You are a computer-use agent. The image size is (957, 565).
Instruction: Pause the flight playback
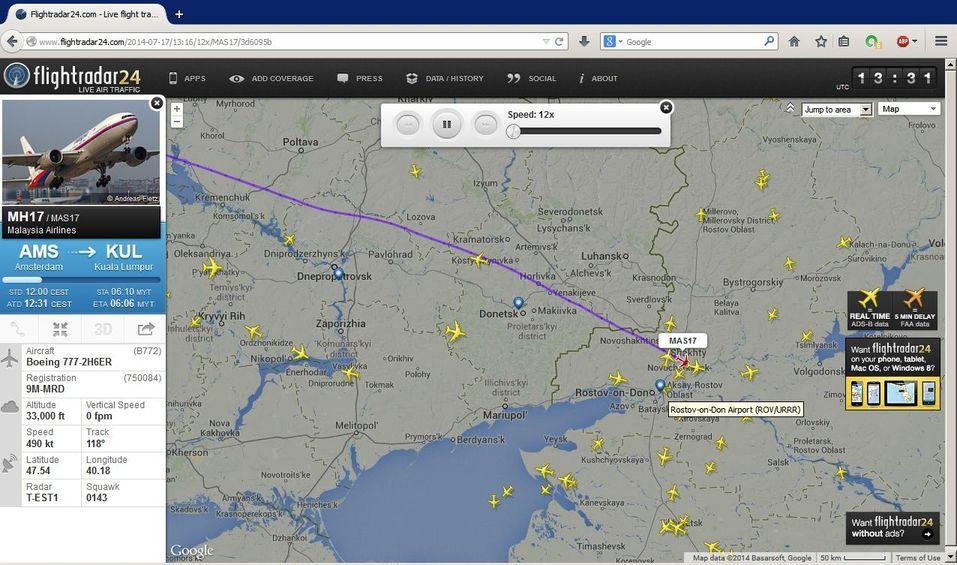447,124
